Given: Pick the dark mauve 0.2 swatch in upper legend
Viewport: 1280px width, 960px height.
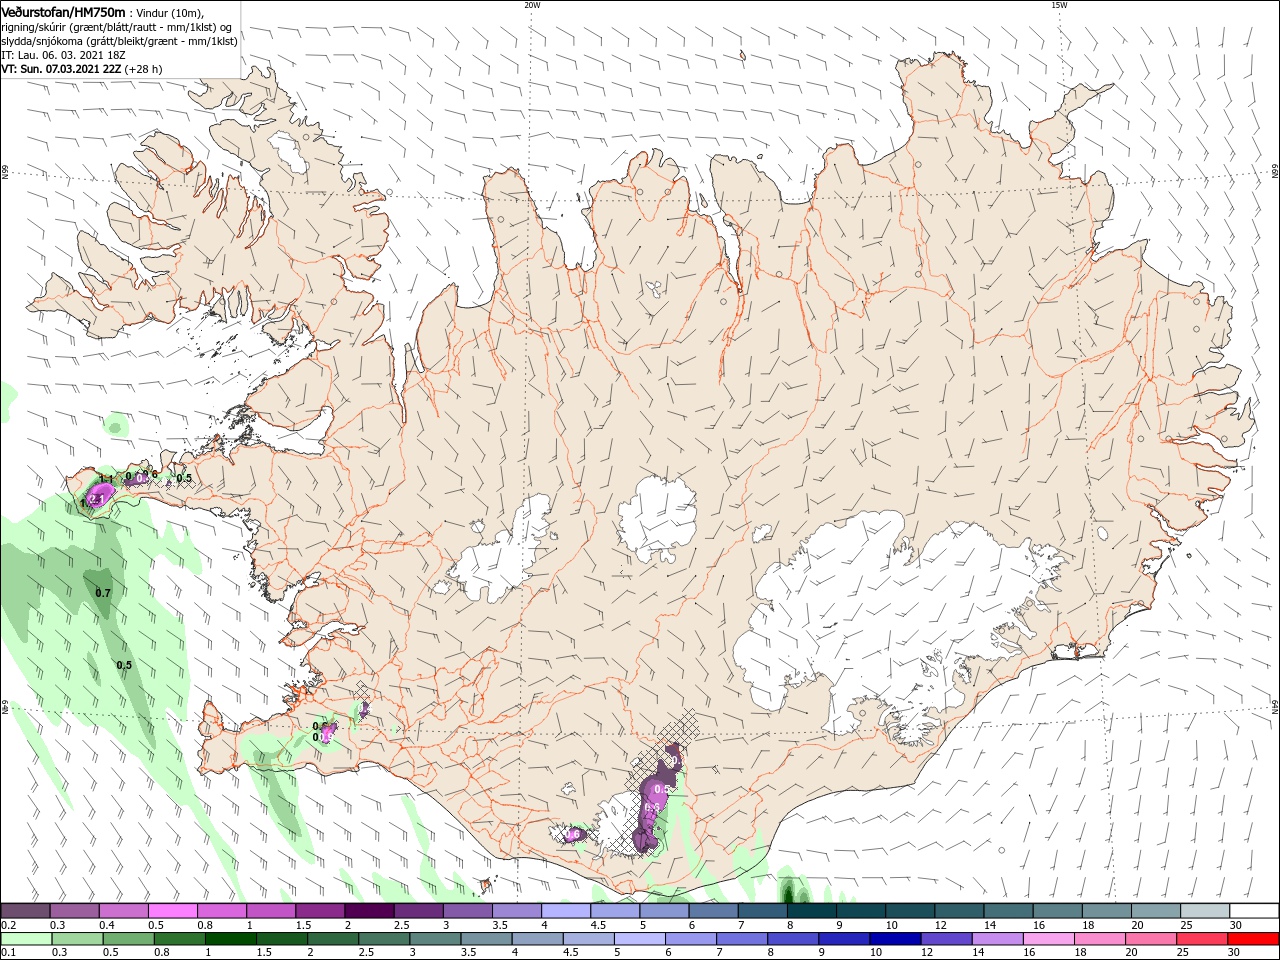Looking at the screenshot, I should tap(25, 911).
